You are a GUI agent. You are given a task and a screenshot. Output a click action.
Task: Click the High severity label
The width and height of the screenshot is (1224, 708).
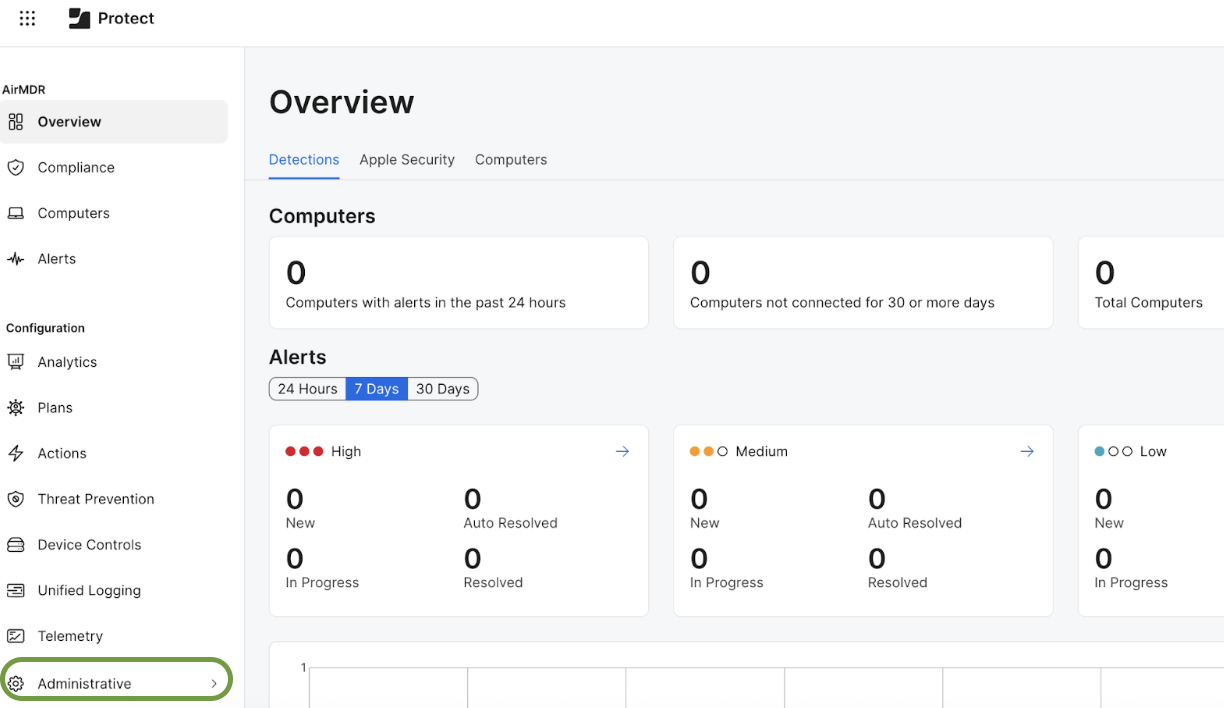click(x=346, y=452)
